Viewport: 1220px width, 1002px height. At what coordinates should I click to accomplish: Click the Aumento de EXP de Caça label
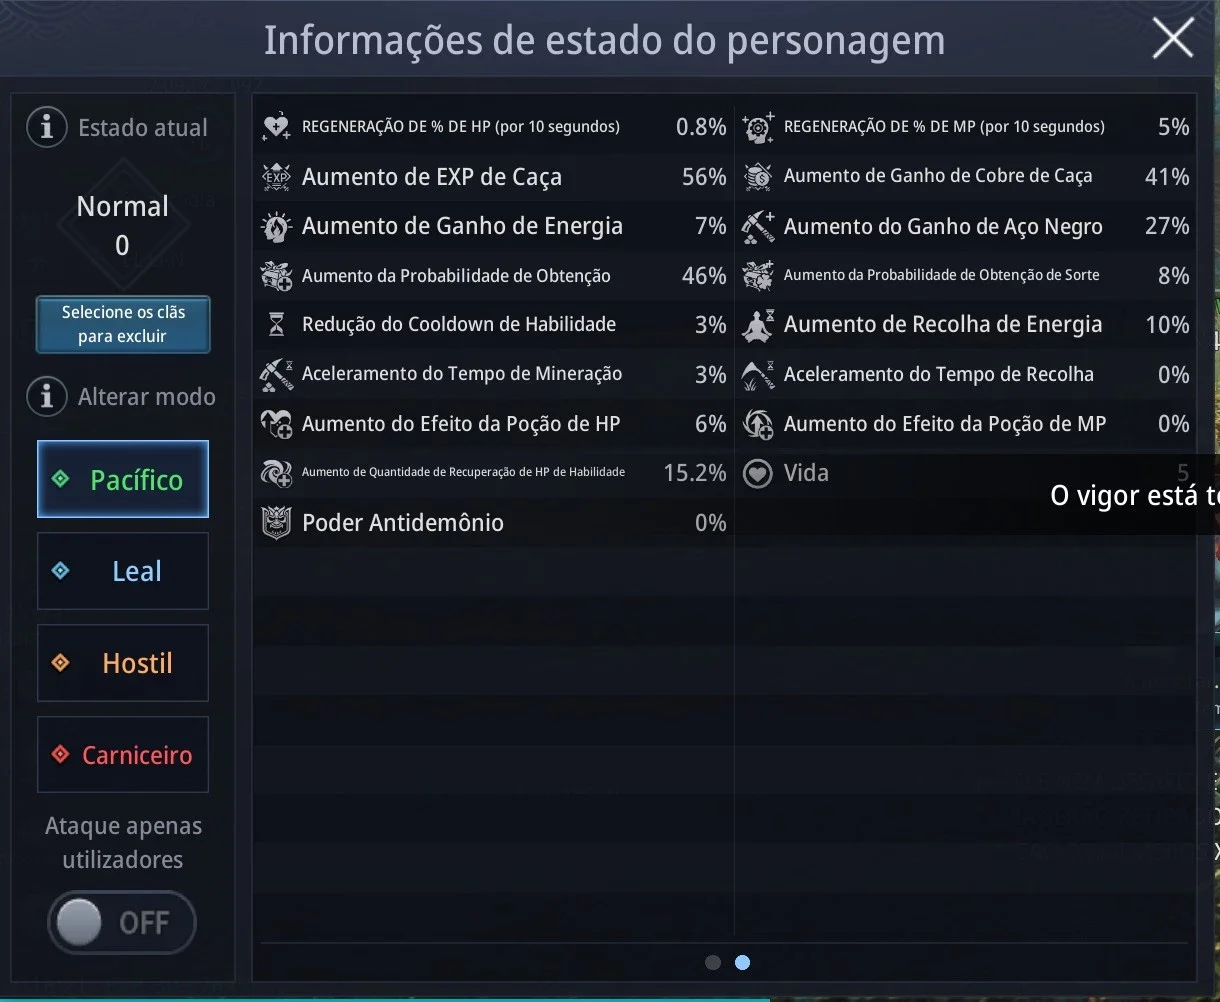pos(432,177)
